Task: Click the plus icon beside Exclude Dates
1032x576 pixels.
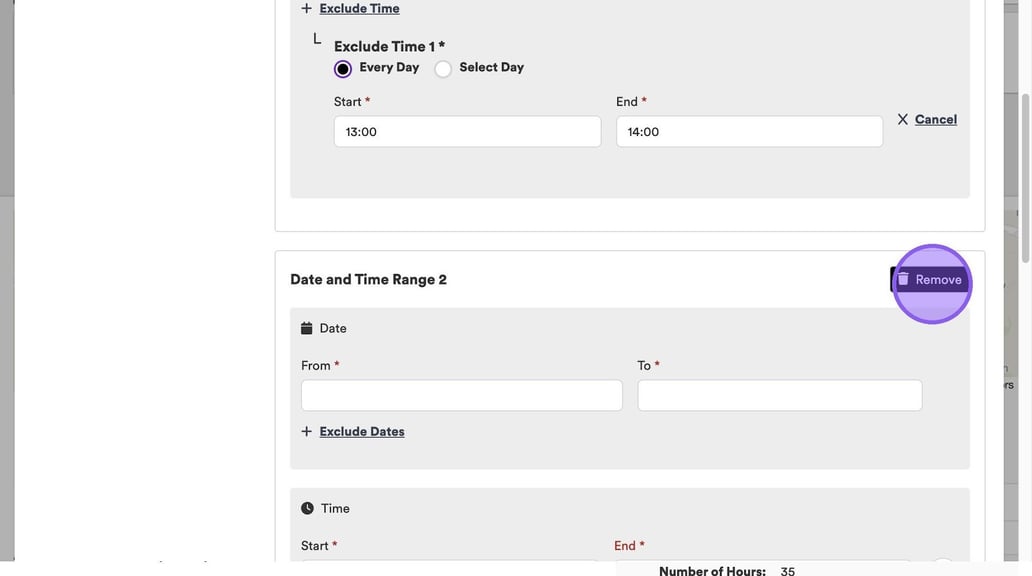Action: pyautogui.click(x=306, y=432)
